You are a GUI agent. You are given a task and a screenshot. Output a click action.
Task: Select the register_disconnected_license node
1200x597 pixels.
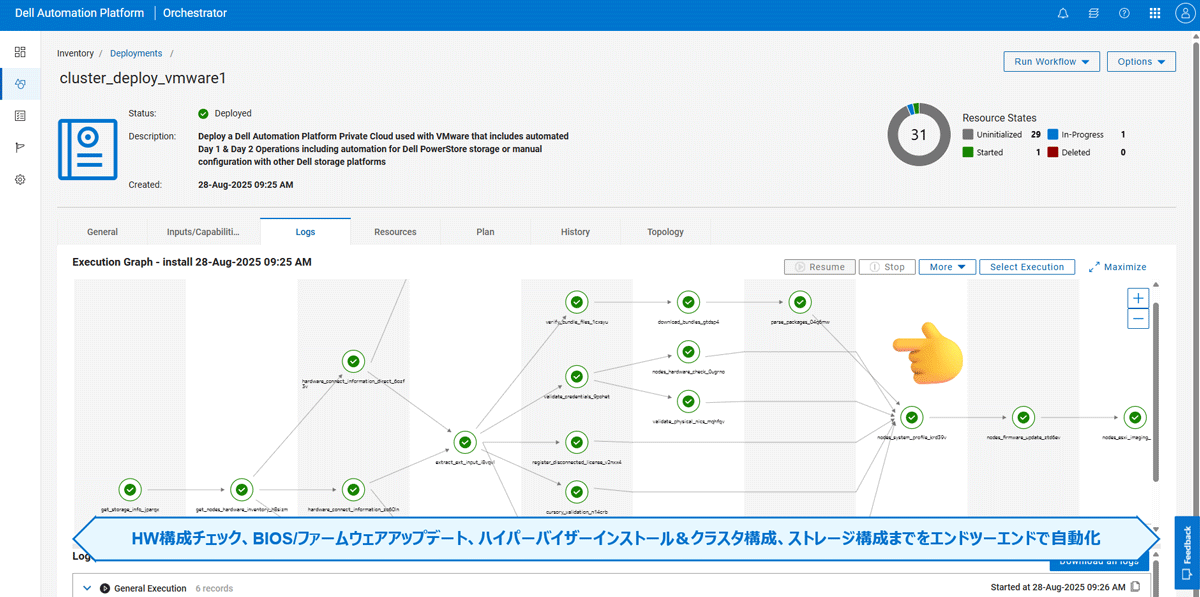[576, 442]
